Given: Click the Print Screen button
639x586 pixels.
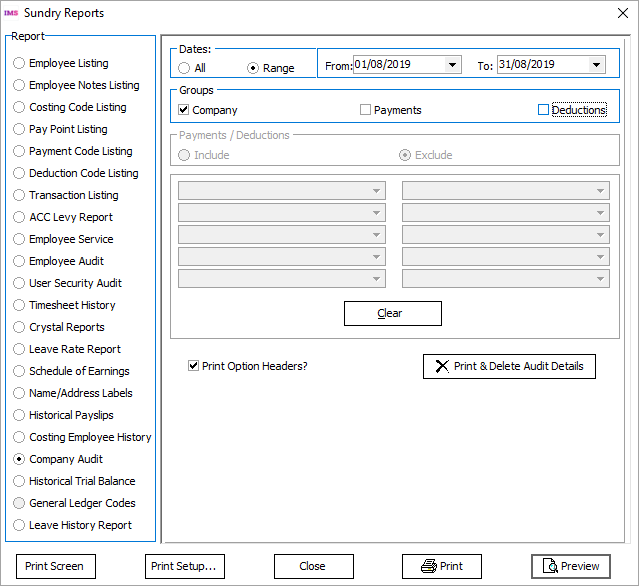Looking at the screenshot, I should [55, 566].
